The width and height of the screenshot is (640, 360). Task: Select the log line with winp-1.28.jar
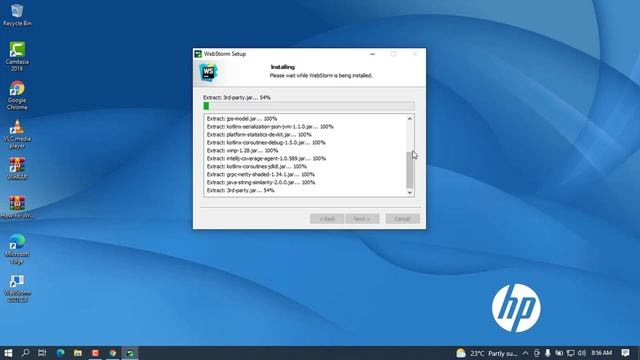tap(242, 151)
